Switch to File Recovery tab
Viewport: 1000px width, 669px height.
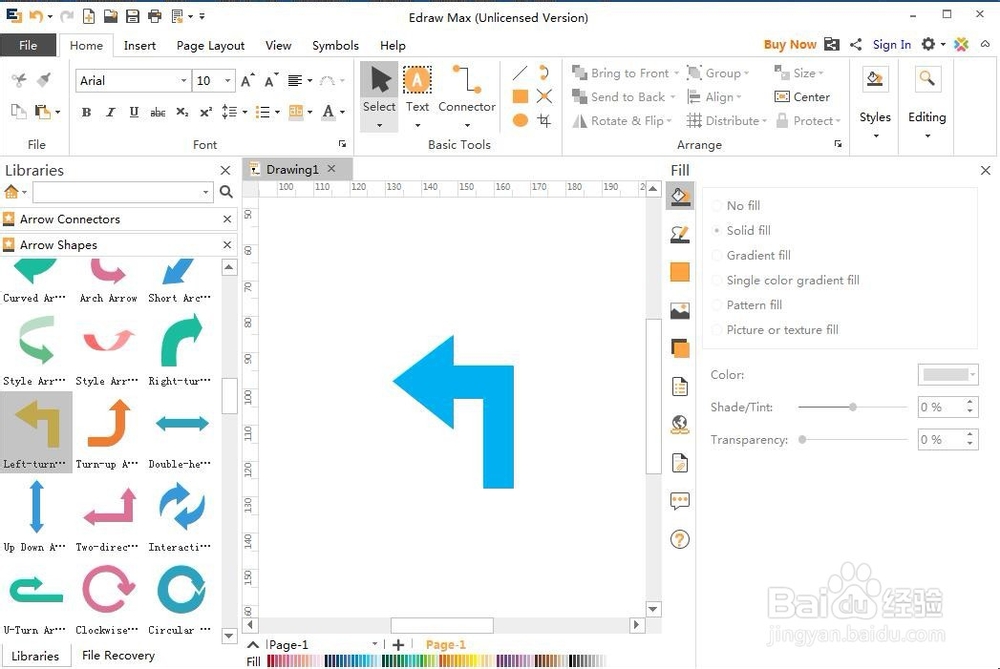(119, 656)
